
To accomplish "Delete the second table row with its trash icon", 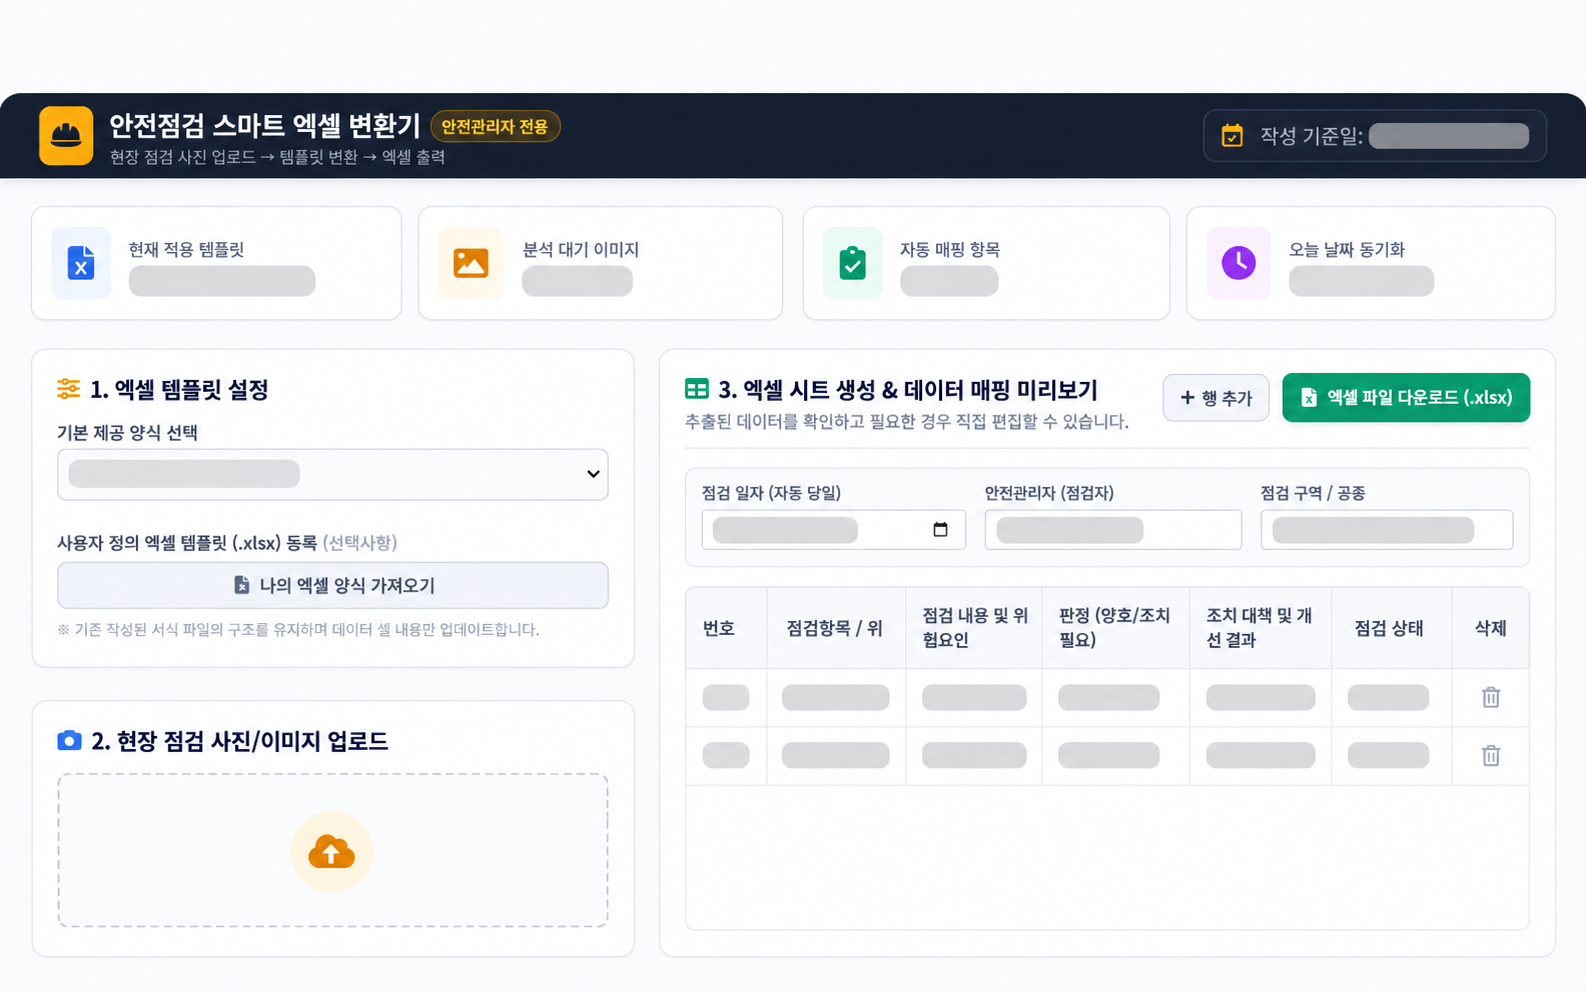I will (1491, 755).
